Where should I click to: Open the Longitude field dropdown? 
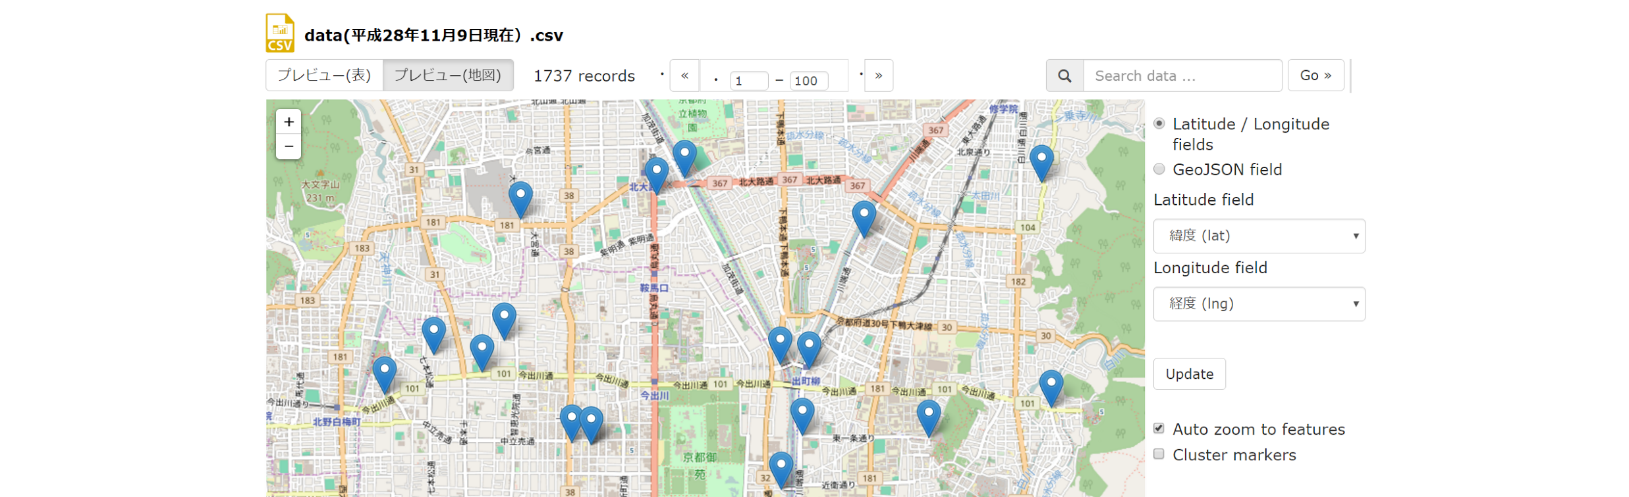point(1259,304)
